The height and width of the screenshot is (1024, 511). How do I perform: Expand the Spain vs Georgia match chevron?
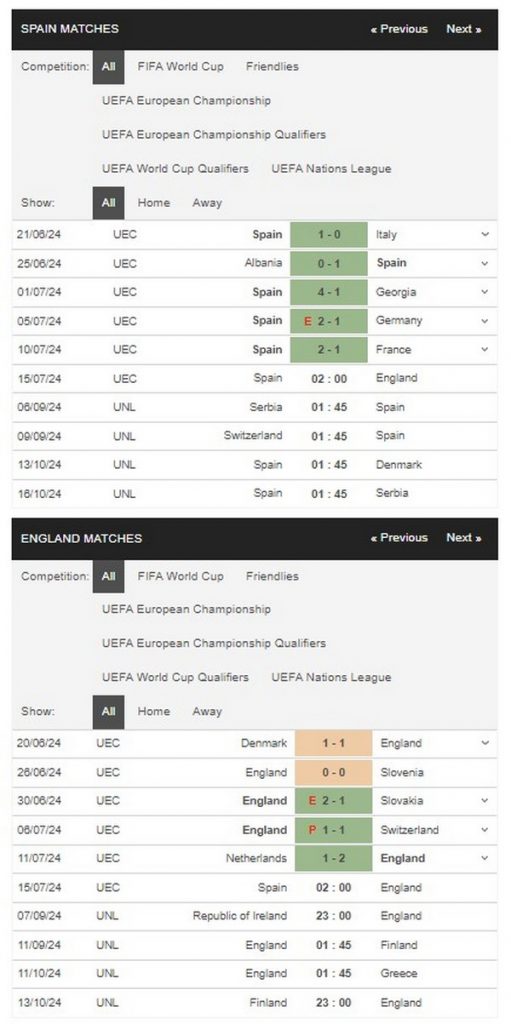[x=485, y=292]
